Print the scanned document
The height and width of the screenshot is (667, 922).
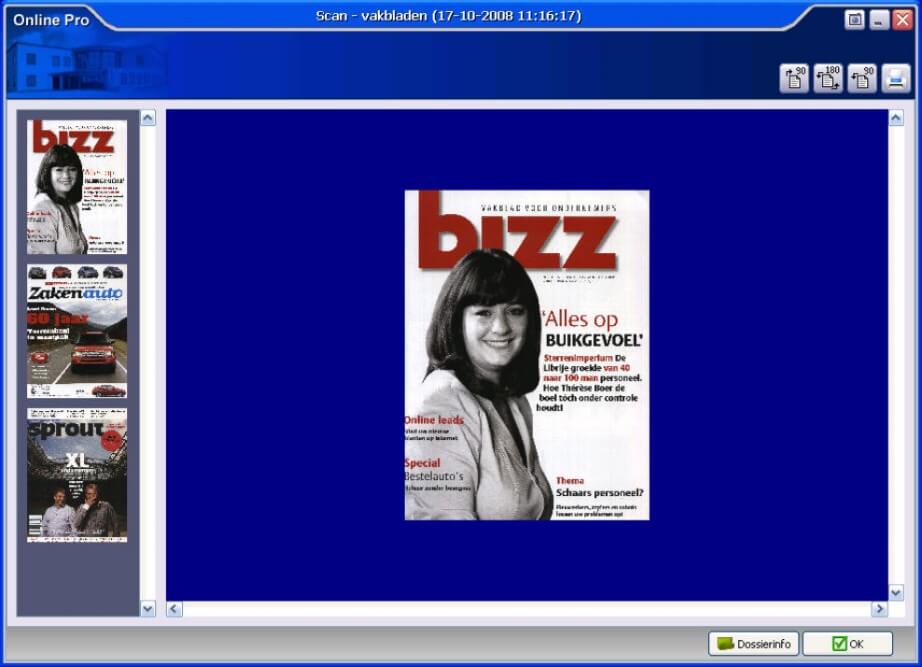[x=895, y=78]
